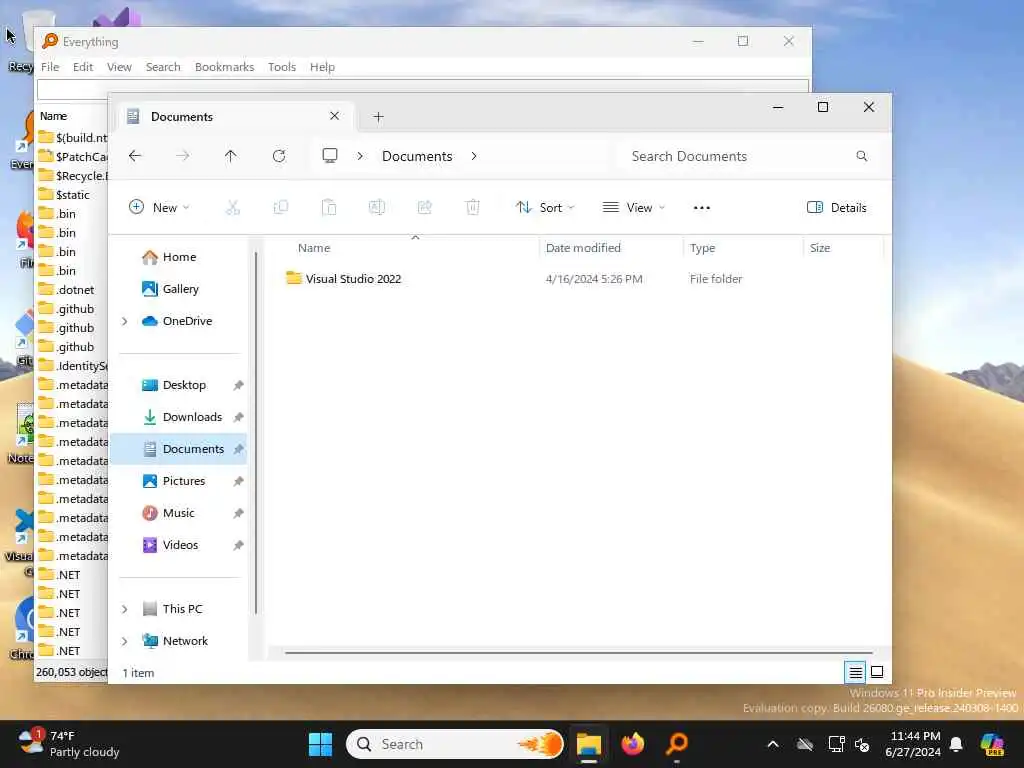The image size is (1024, 768).
Task: Open the notification bell in system tray
Action: pos(957,744)
